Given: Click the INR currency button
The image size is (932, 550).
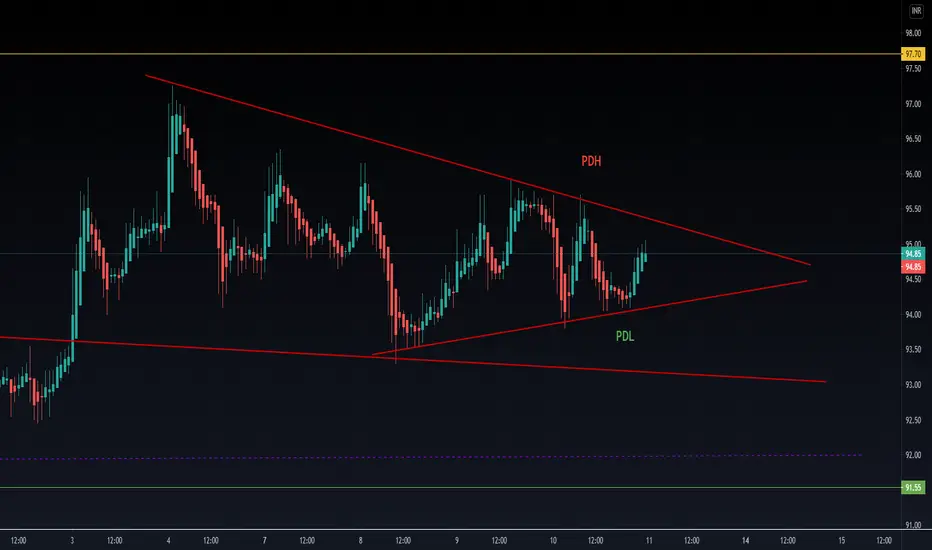Looking at the screenshot, I should coord(916,11).
